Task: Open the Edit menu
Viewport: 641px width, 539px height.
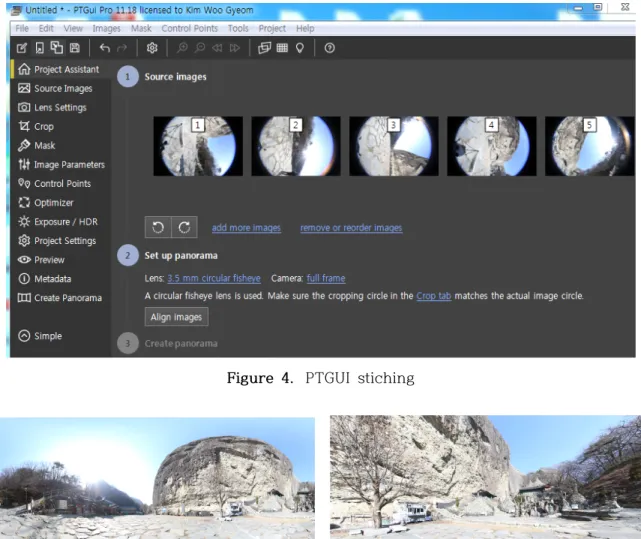Action: [x=46, y=28]
